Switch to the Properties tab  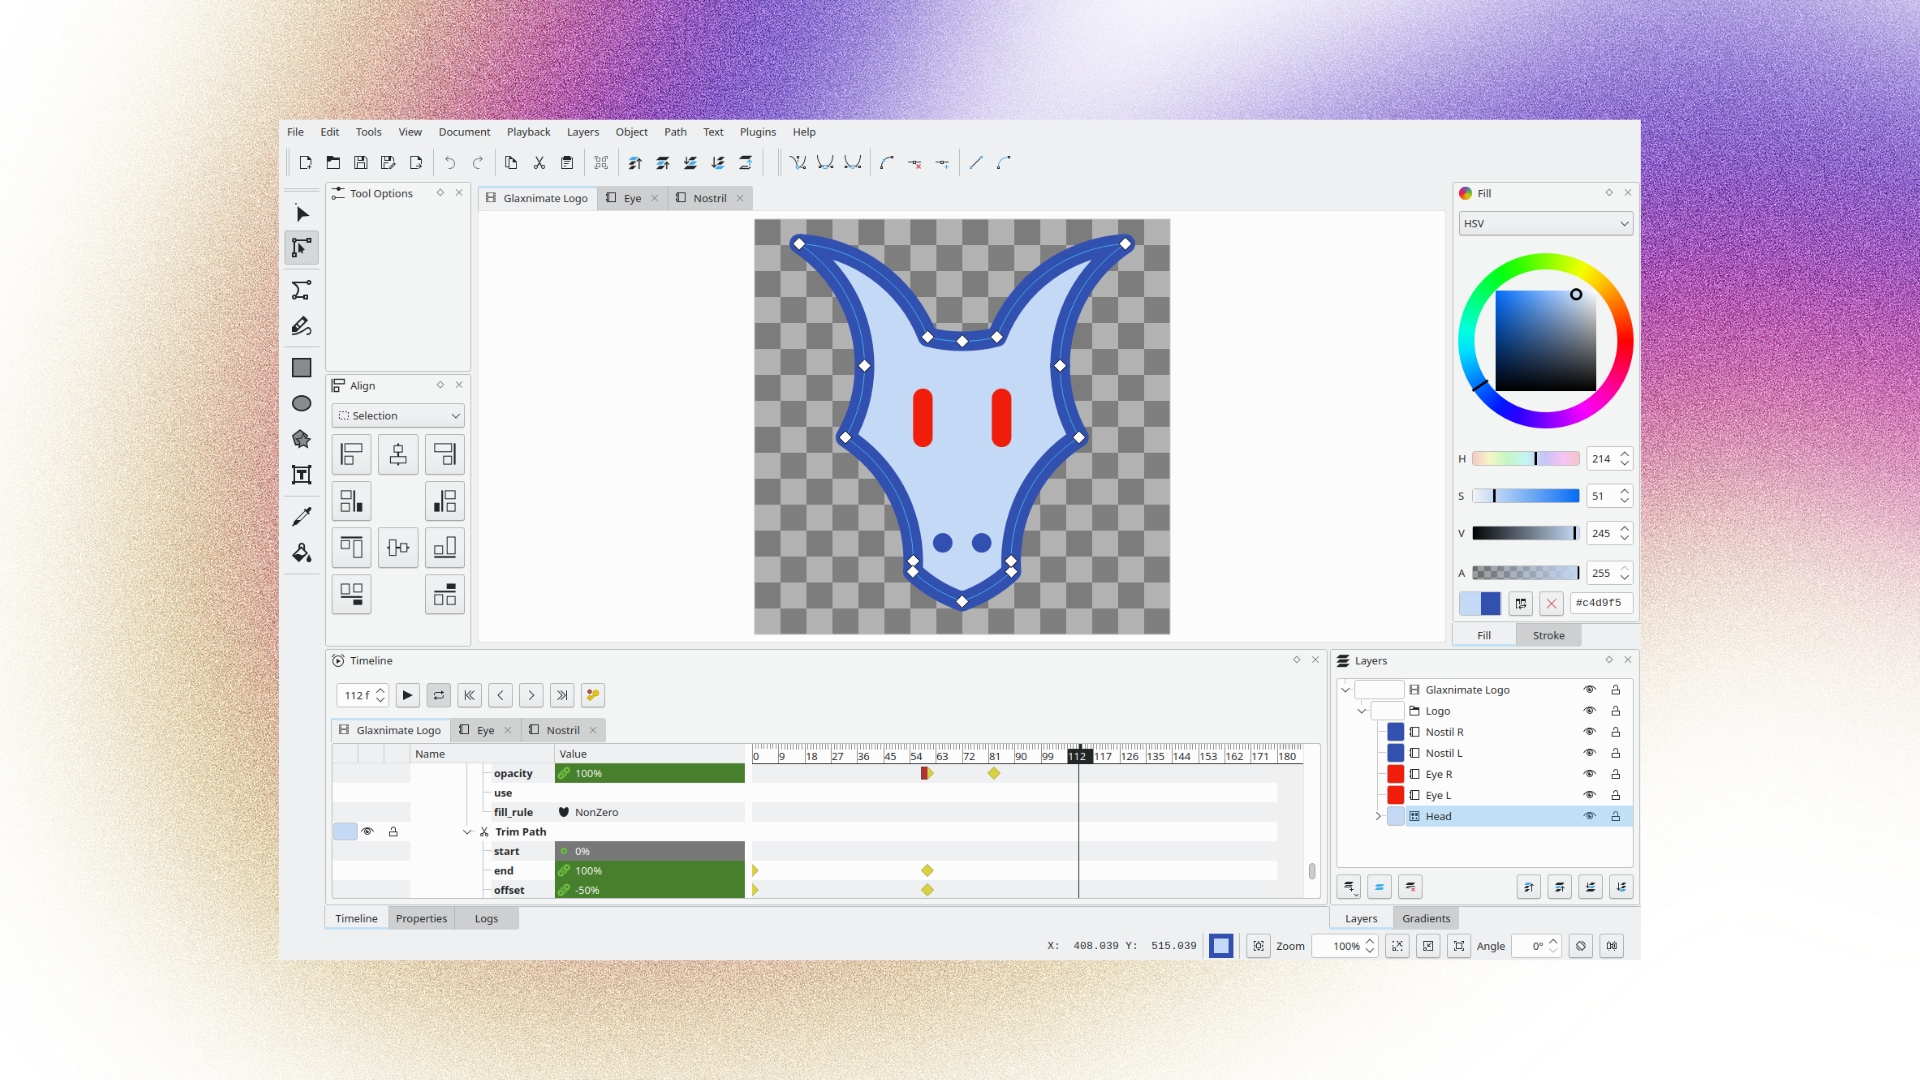pyautogui.click(x=421, y=918)
